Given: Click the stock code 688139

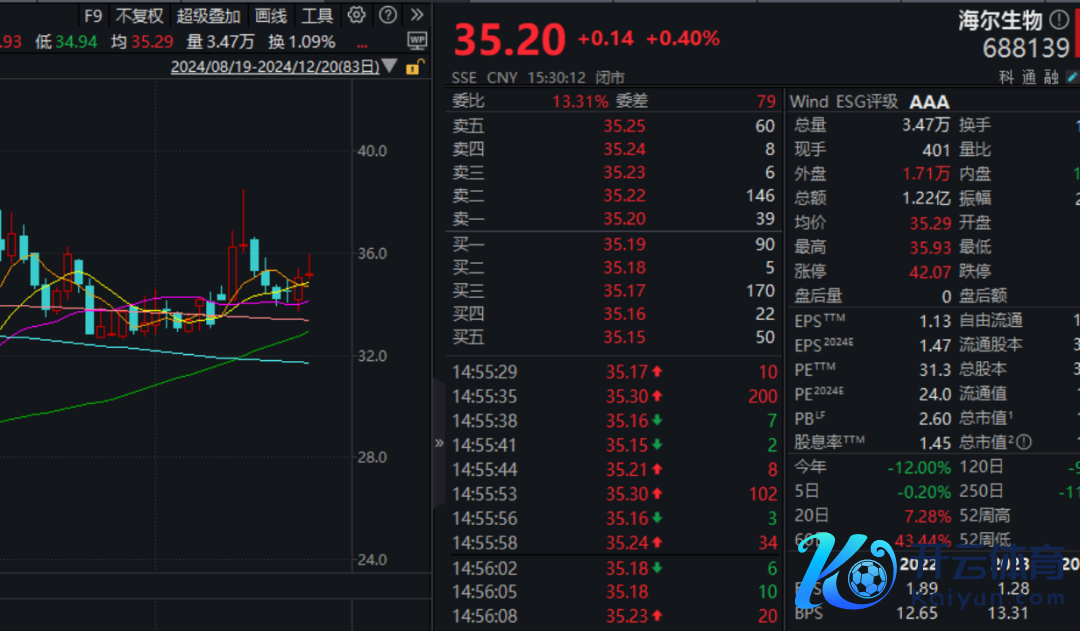Looking at the screenshot, I should click(1026, 47).
